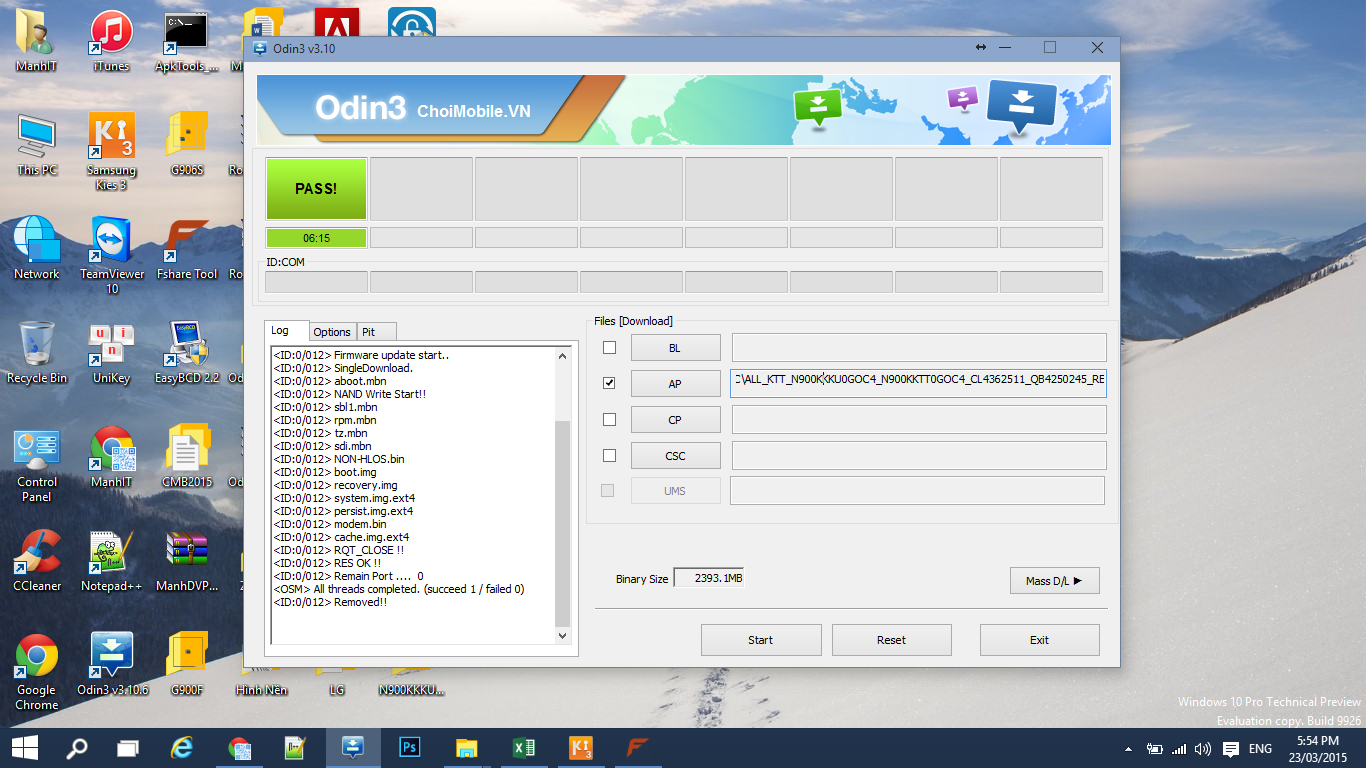The width and height of the screenshot is (1366, 768).
Task: Open the Control Panel desktop icon
Action: (37, 465)
